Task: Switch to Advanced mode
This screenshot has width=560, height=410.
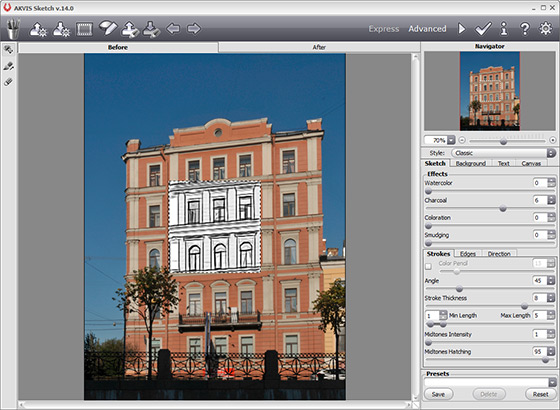Action: pos(427,29)
